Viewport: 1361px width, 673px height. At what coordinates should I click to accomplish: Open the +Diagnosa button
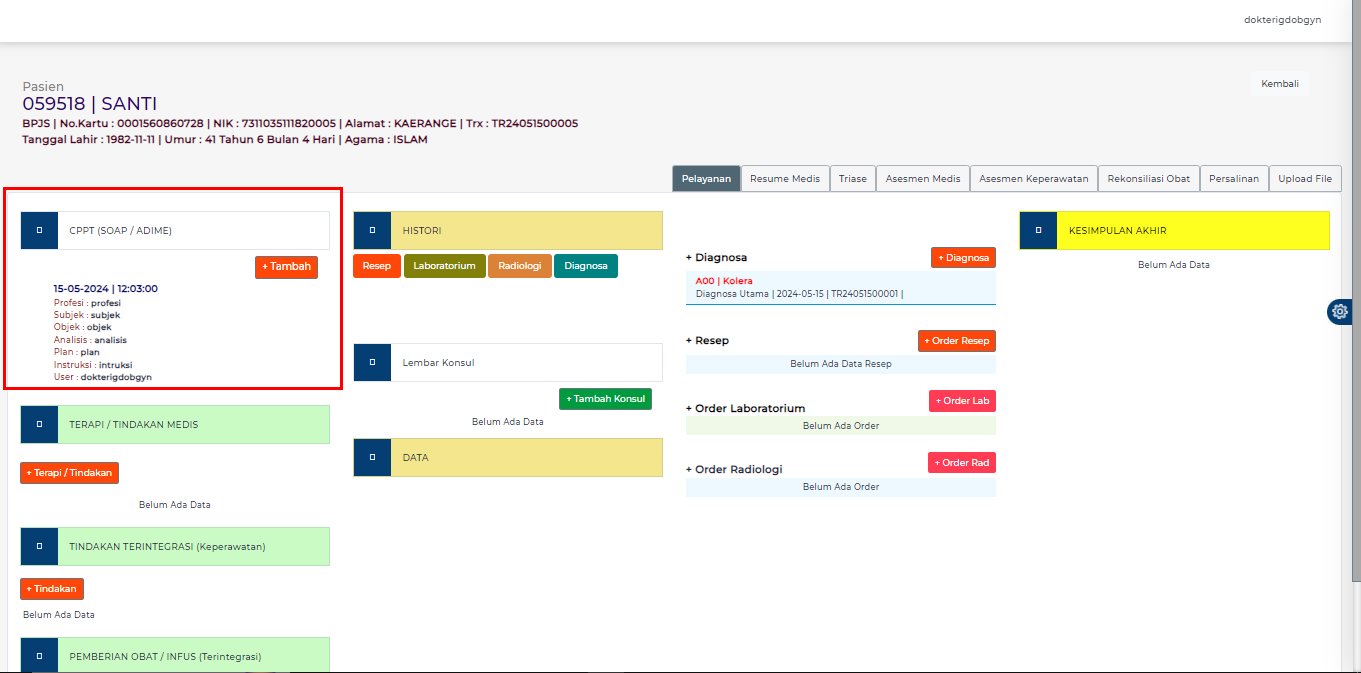click(x=962, y=257)
